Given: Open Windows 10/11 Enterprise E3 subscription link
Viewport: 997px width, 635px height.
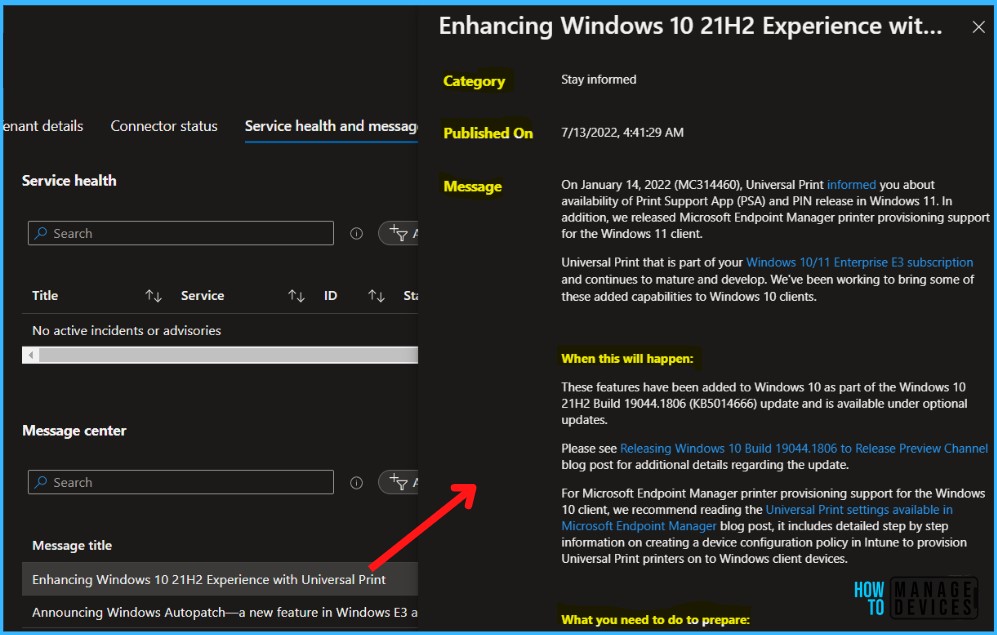Looking at the screenshot, I should click(x=859, y=263).
